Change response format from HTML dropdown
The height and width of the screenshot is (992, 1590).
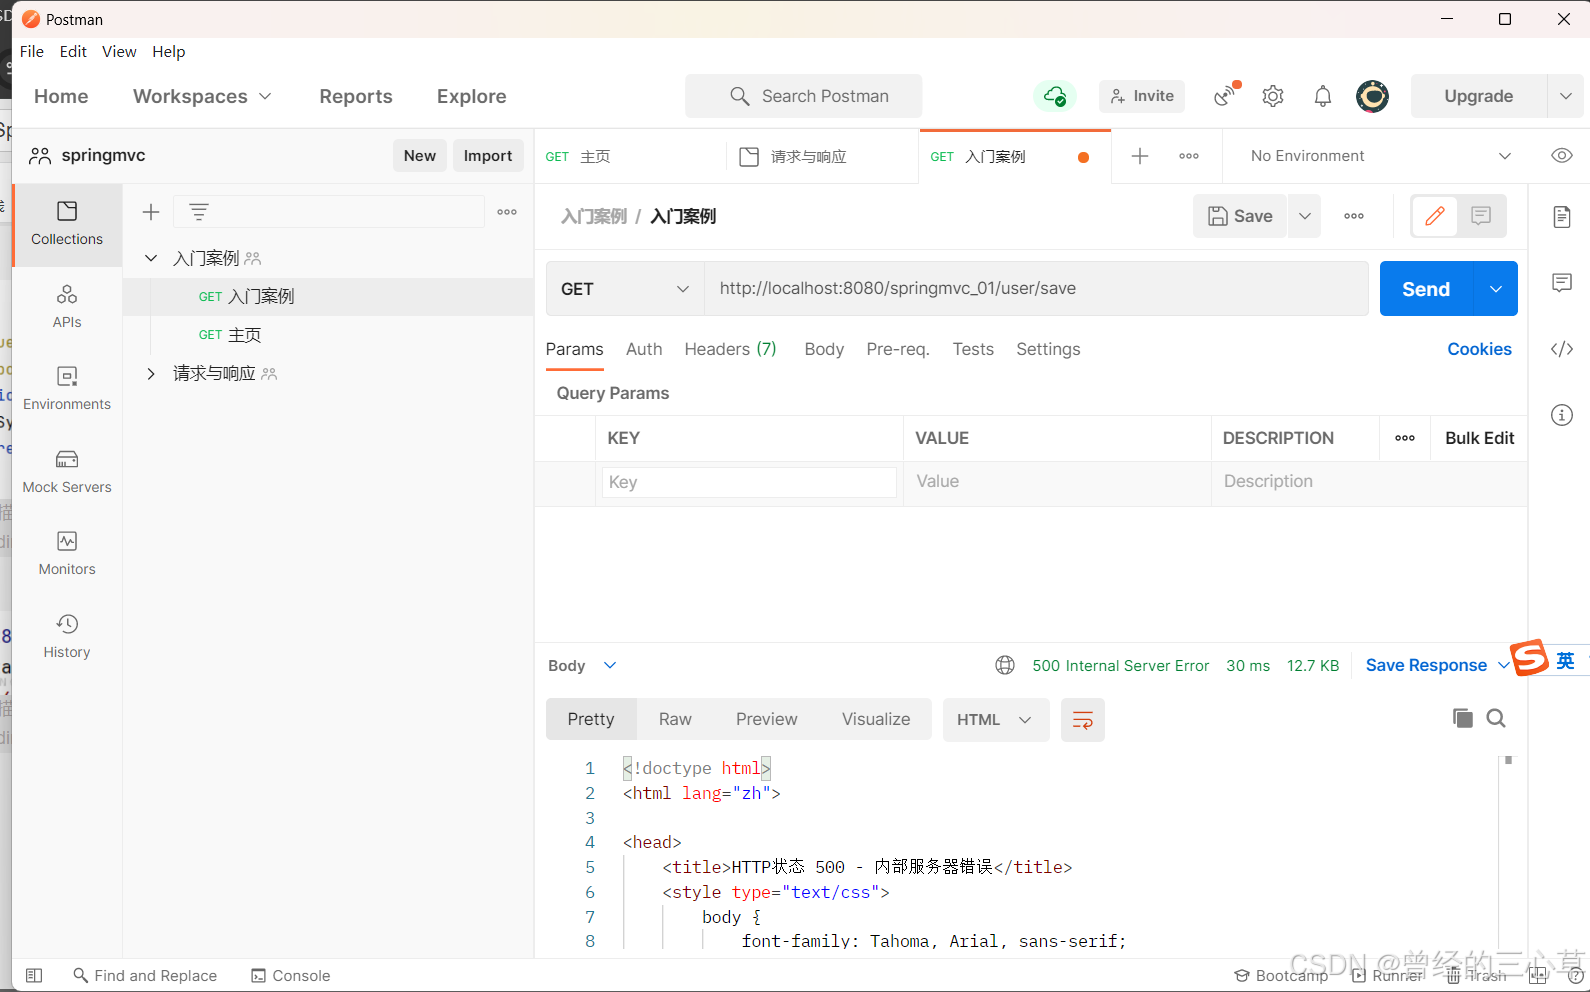[x=995, y=720]
